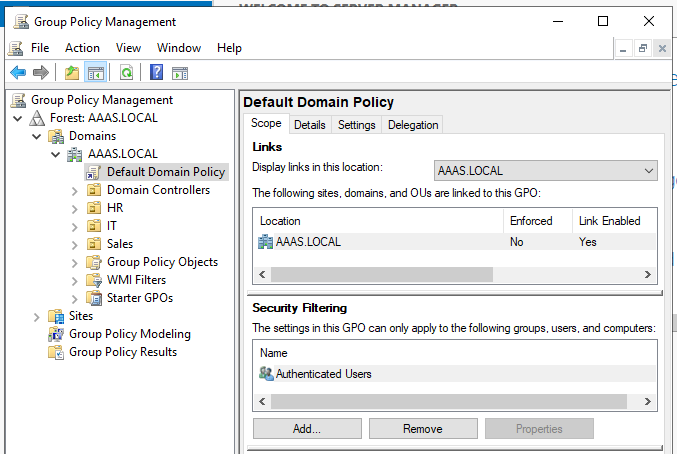
Task: Click the Starter GPOs folder icon
Action: pyautogui.click(x=94, y=298)
